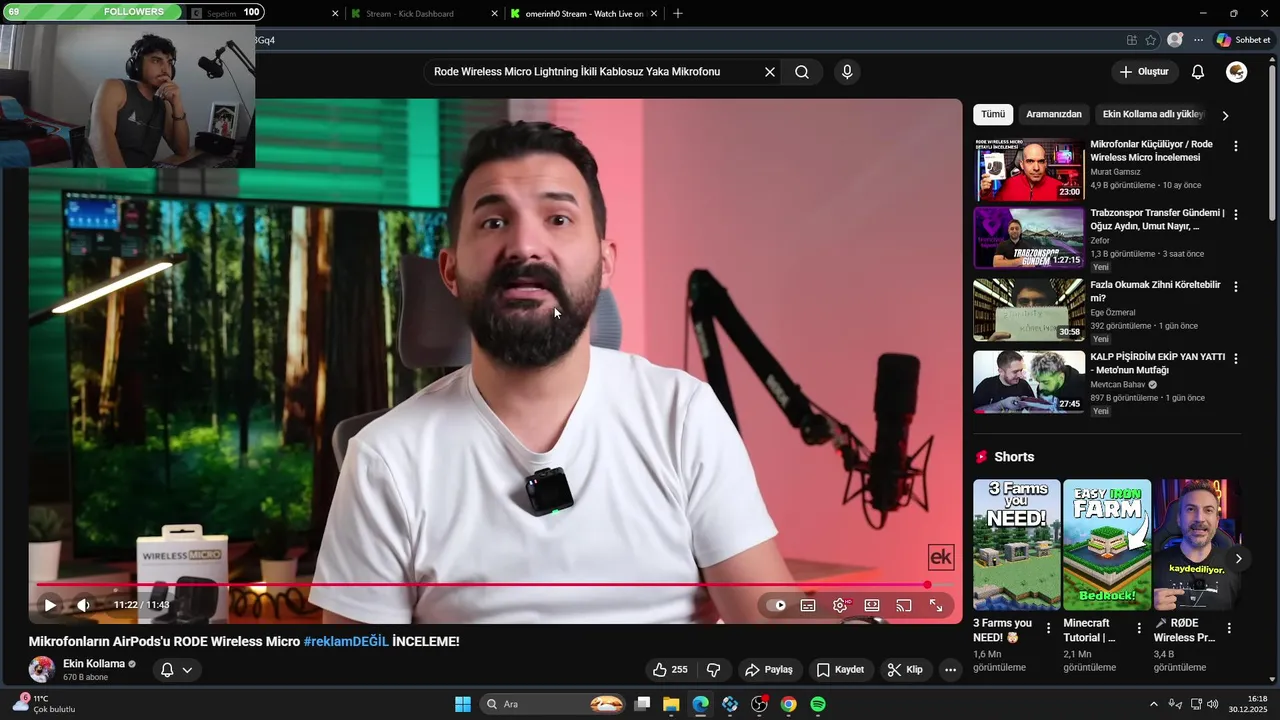
Task: Click Paylaş share button
Action: [x=769, y=670]
